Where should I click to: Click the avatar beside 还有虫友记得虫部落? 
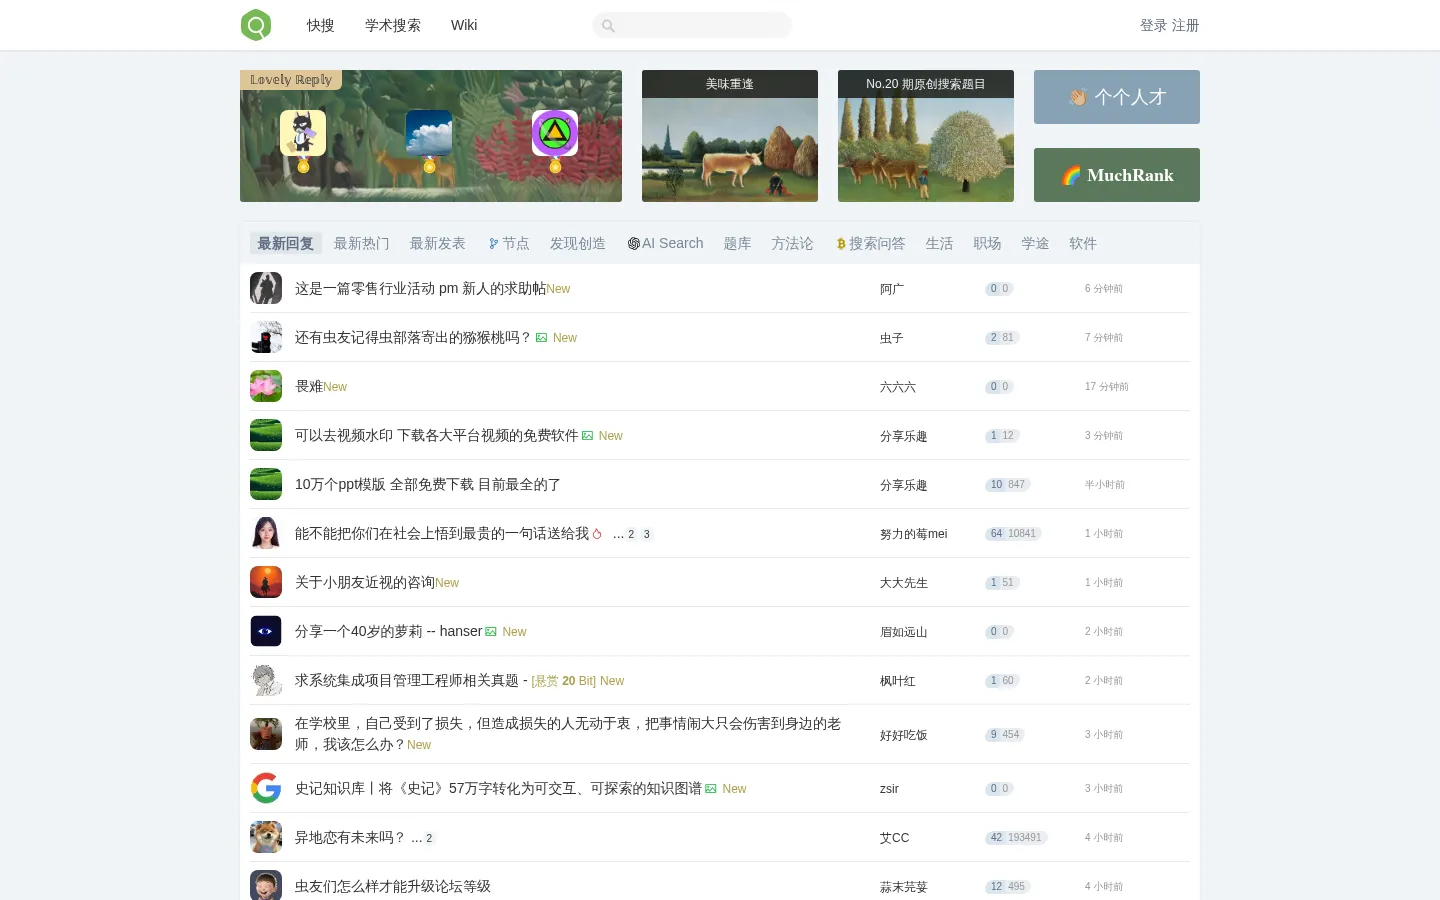click(266, 337)
